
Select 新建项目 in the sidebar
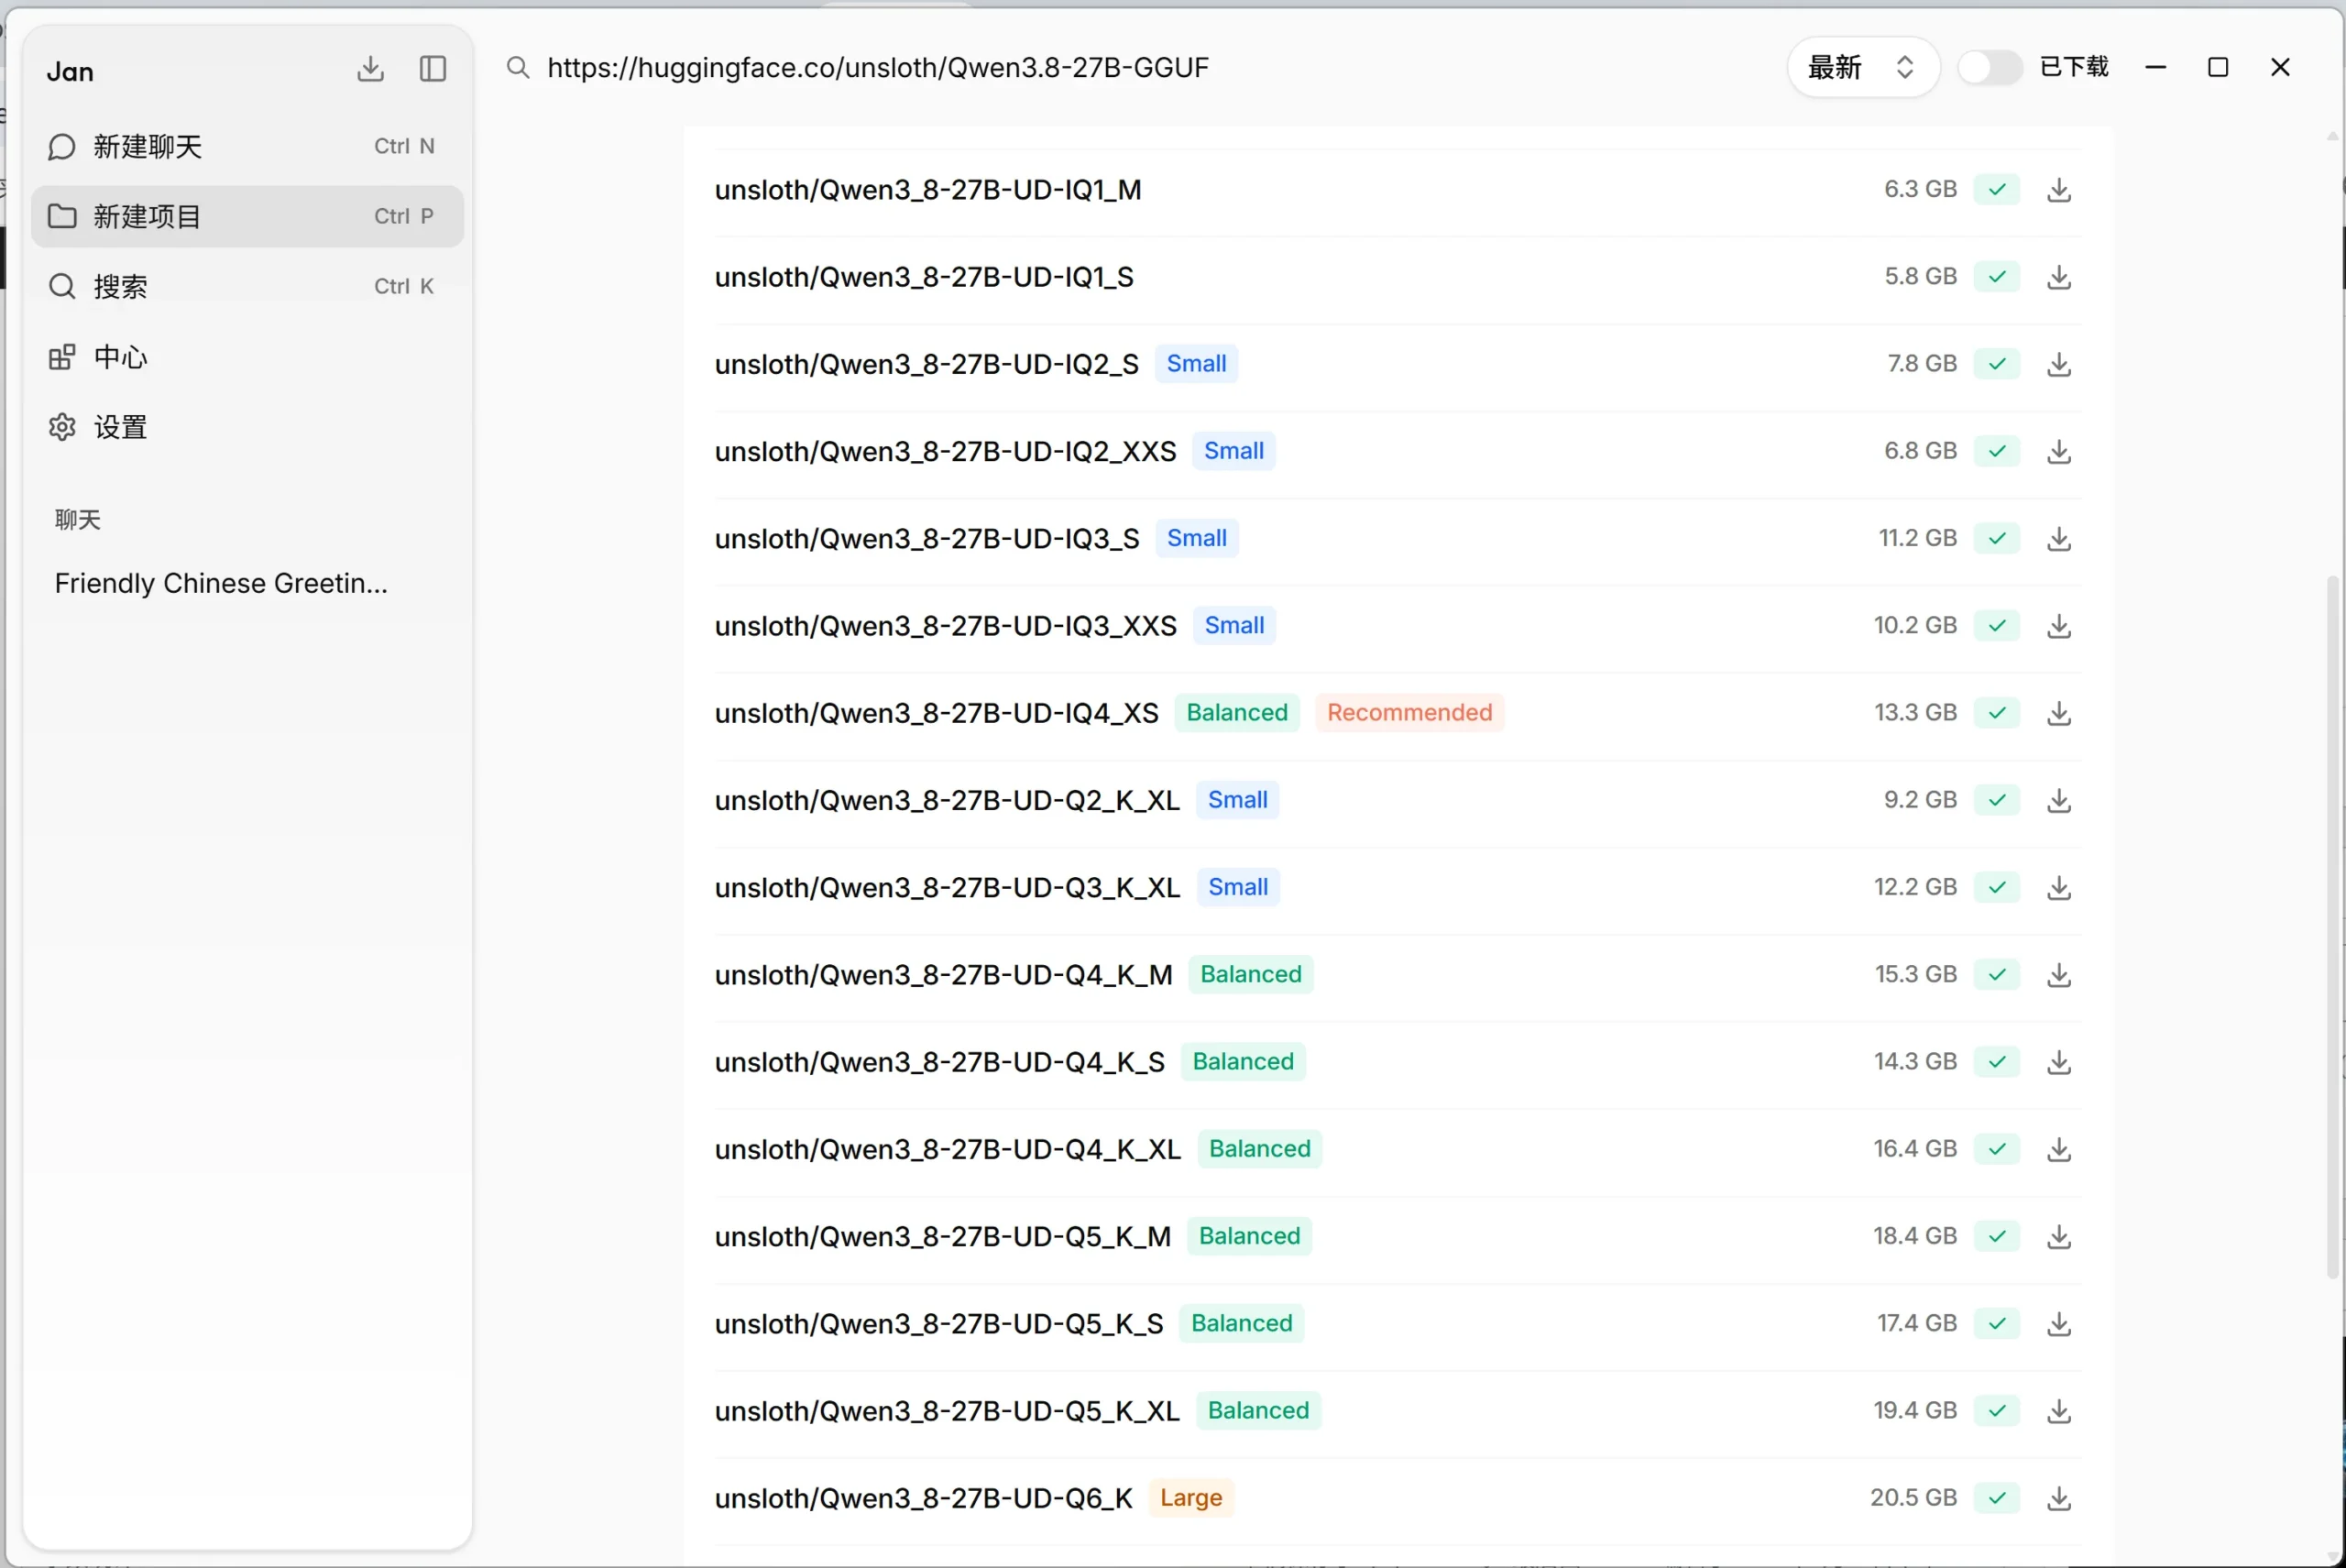247,216
